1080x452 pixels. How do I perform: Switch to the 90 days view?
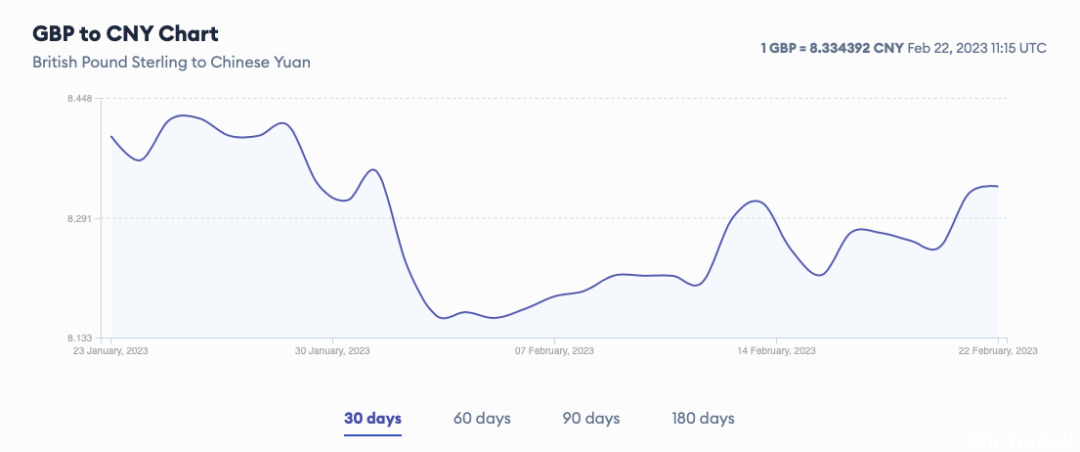[x=591, y=418]
